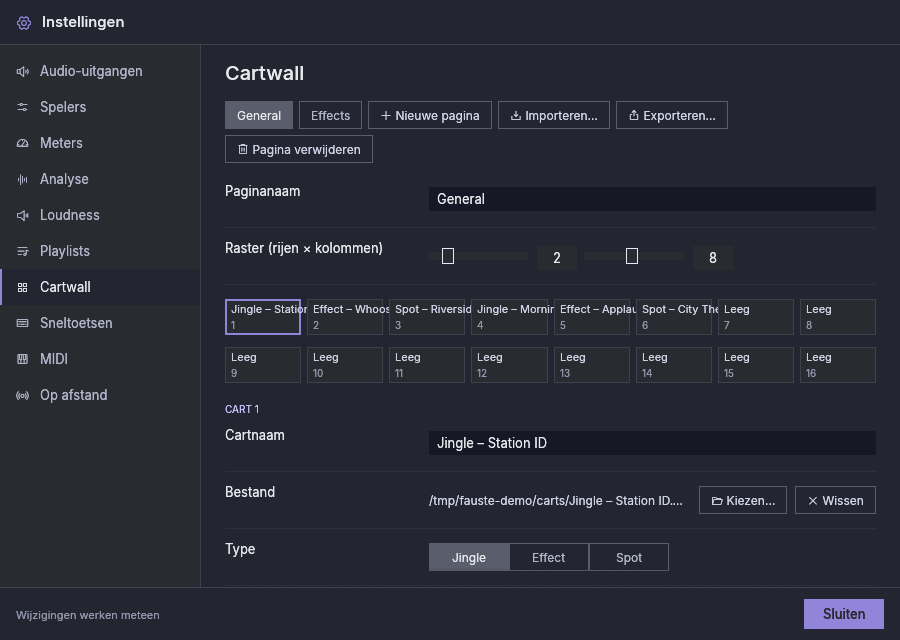Open Op afstand settings
The width and height of the screenshot is (900, 640).
[100, 395]
